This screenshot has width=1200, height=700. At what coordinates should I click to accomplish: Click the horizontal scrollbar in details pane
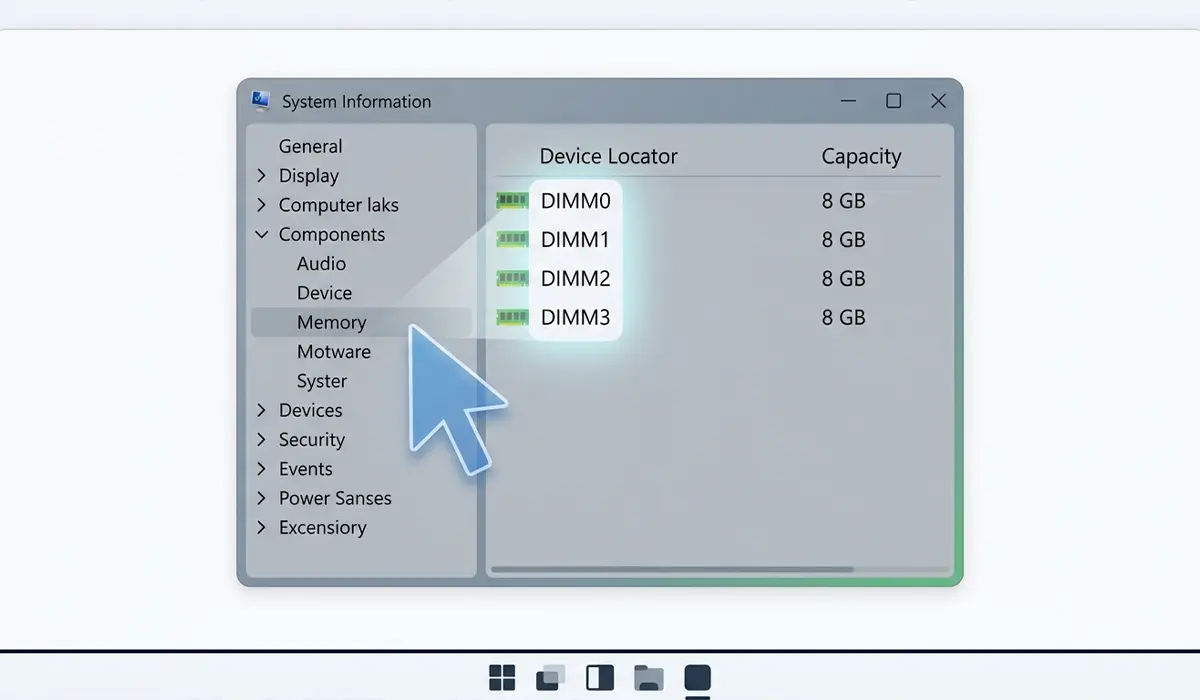click(672, 570)
